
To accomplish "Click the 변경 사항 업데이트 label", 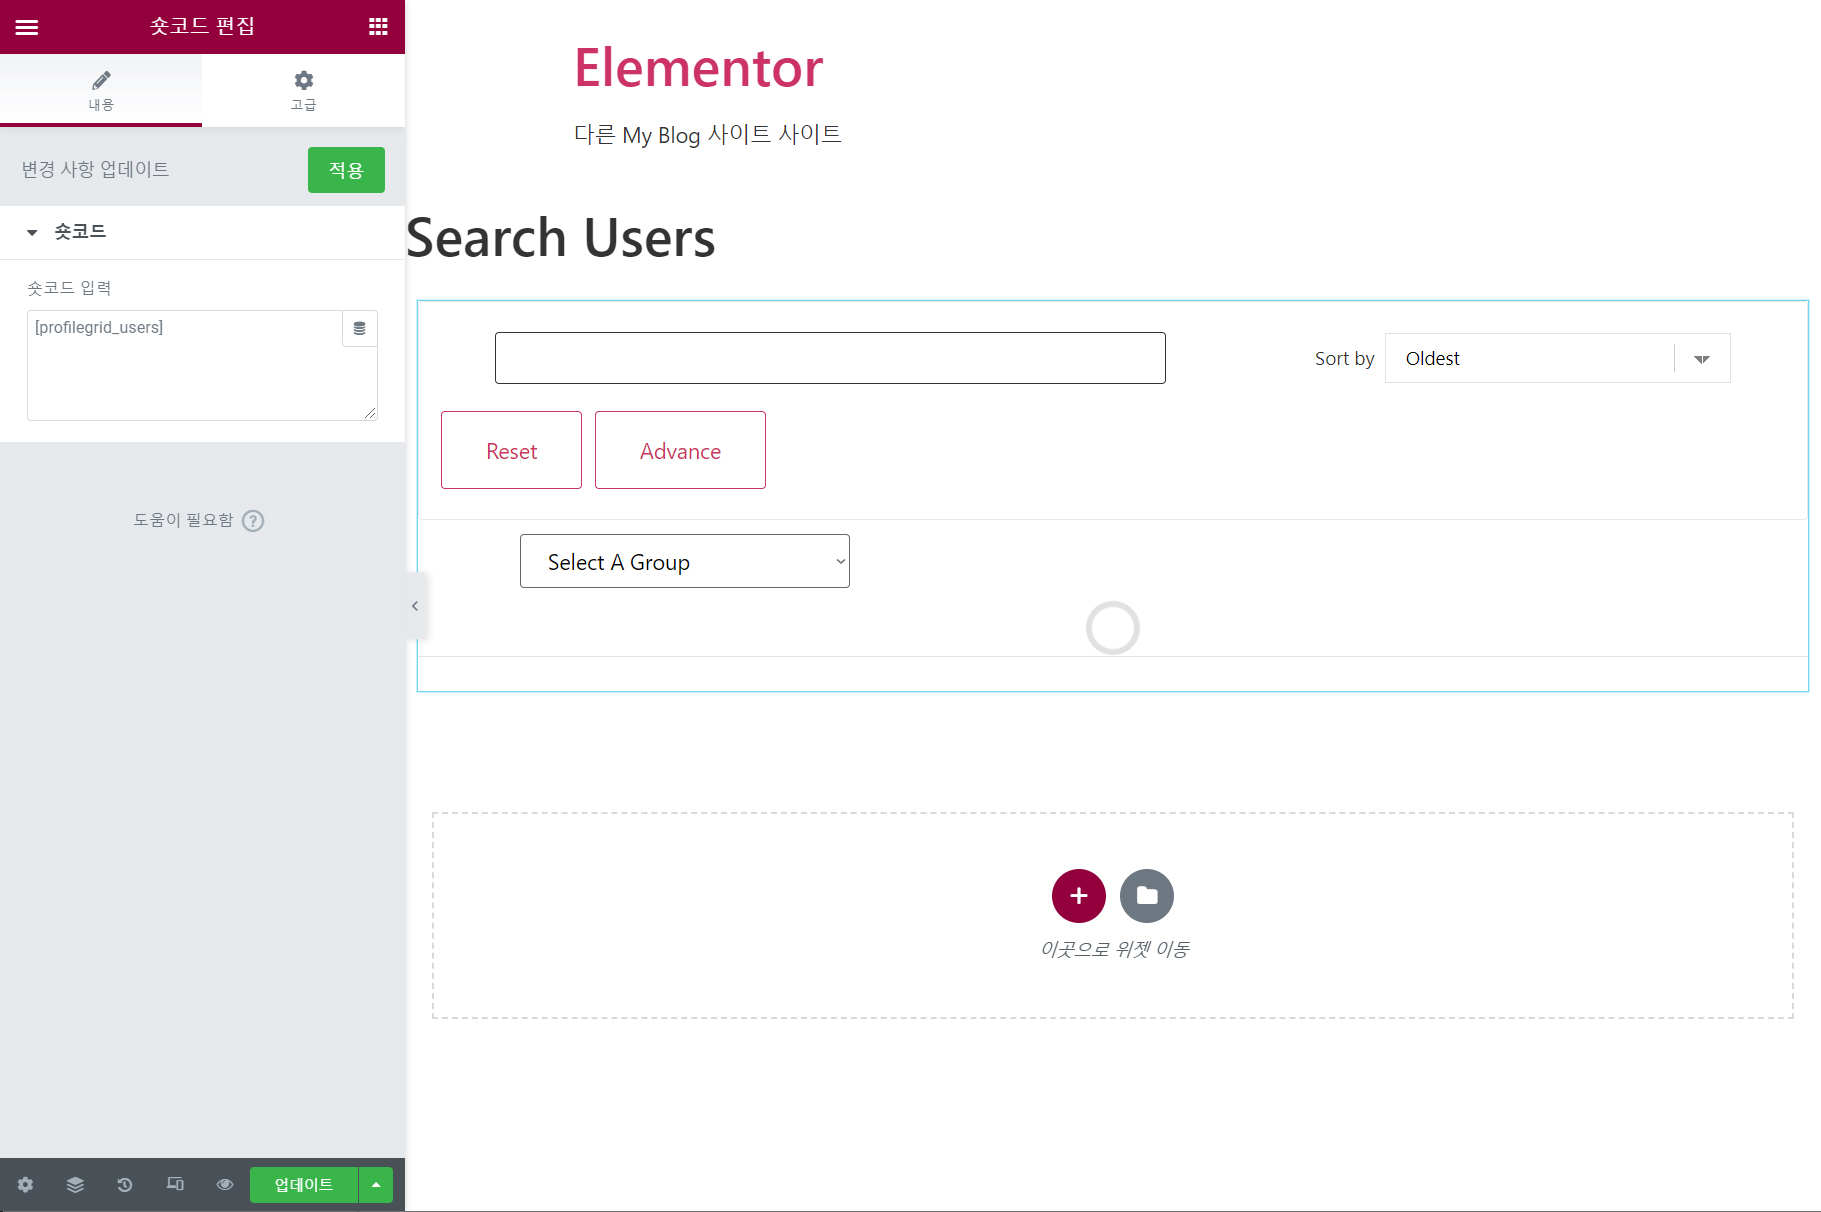I will [95, 169].
